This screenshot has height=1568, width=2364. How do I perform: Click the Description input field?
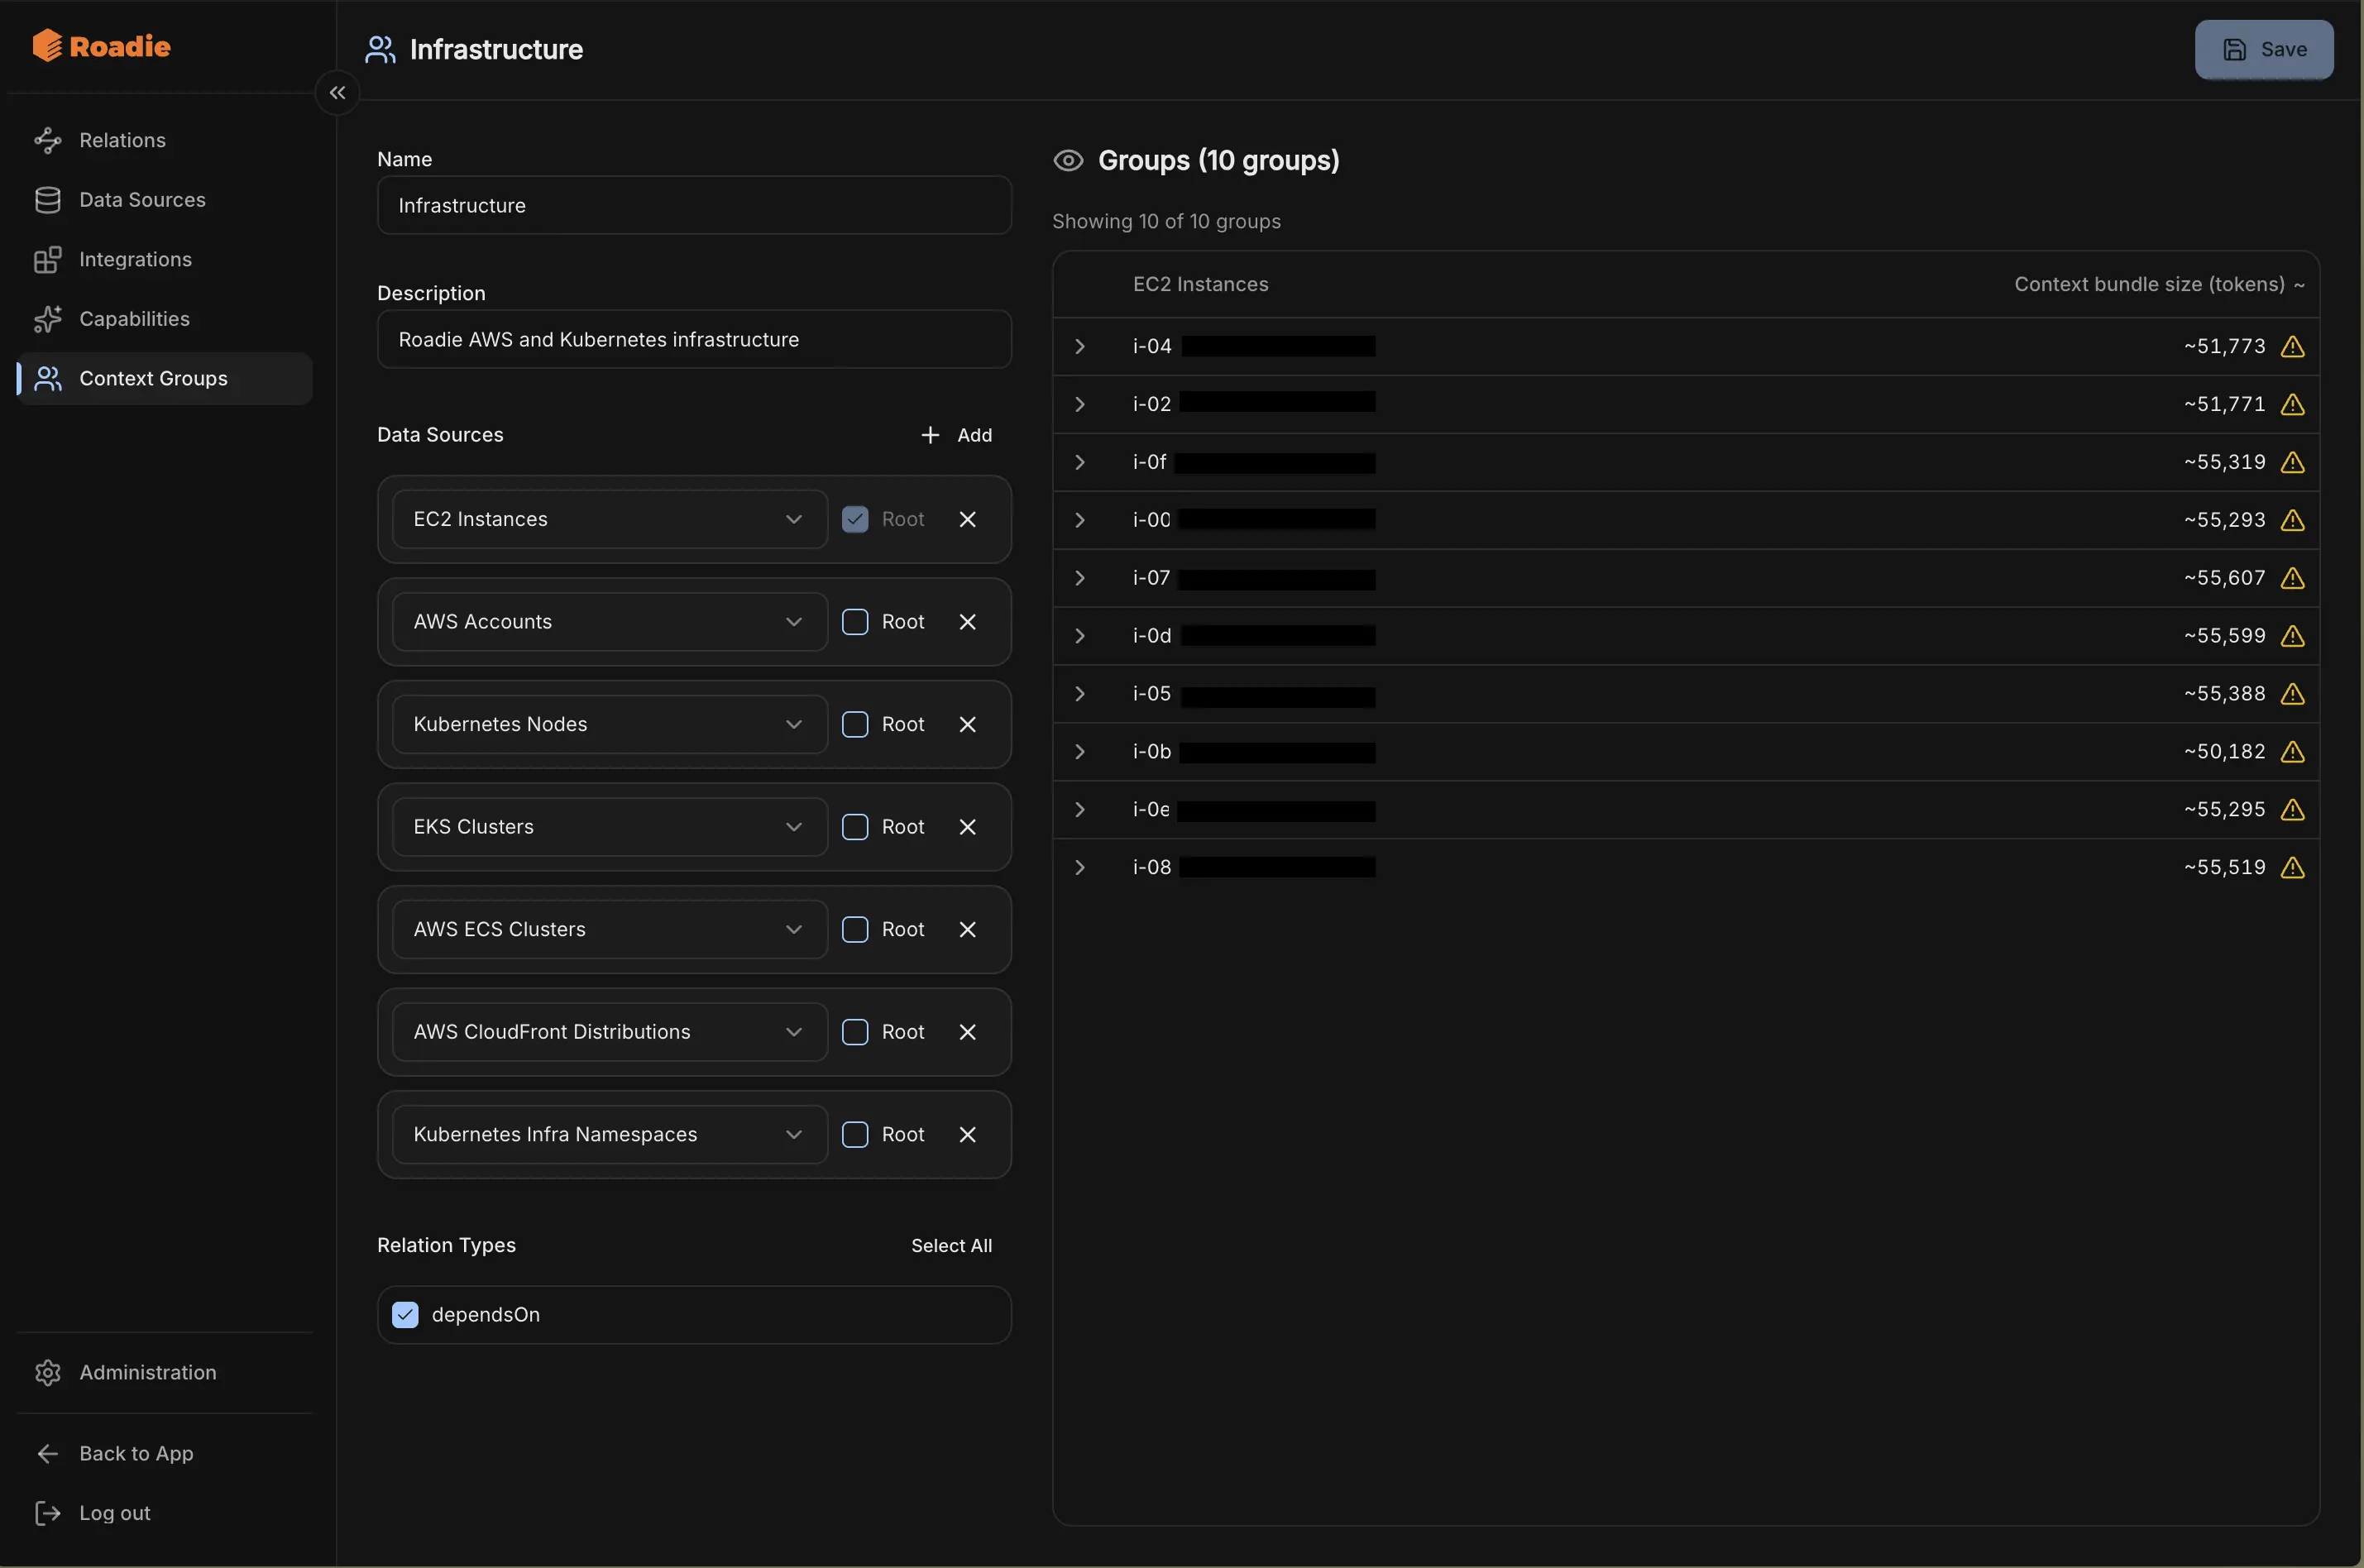[694, 339]
